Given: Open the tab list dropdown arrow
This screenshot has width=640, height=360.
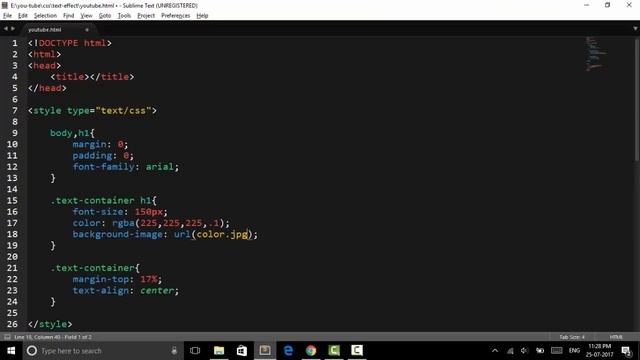Looking at the screenshot, I should tap(635, 29).
